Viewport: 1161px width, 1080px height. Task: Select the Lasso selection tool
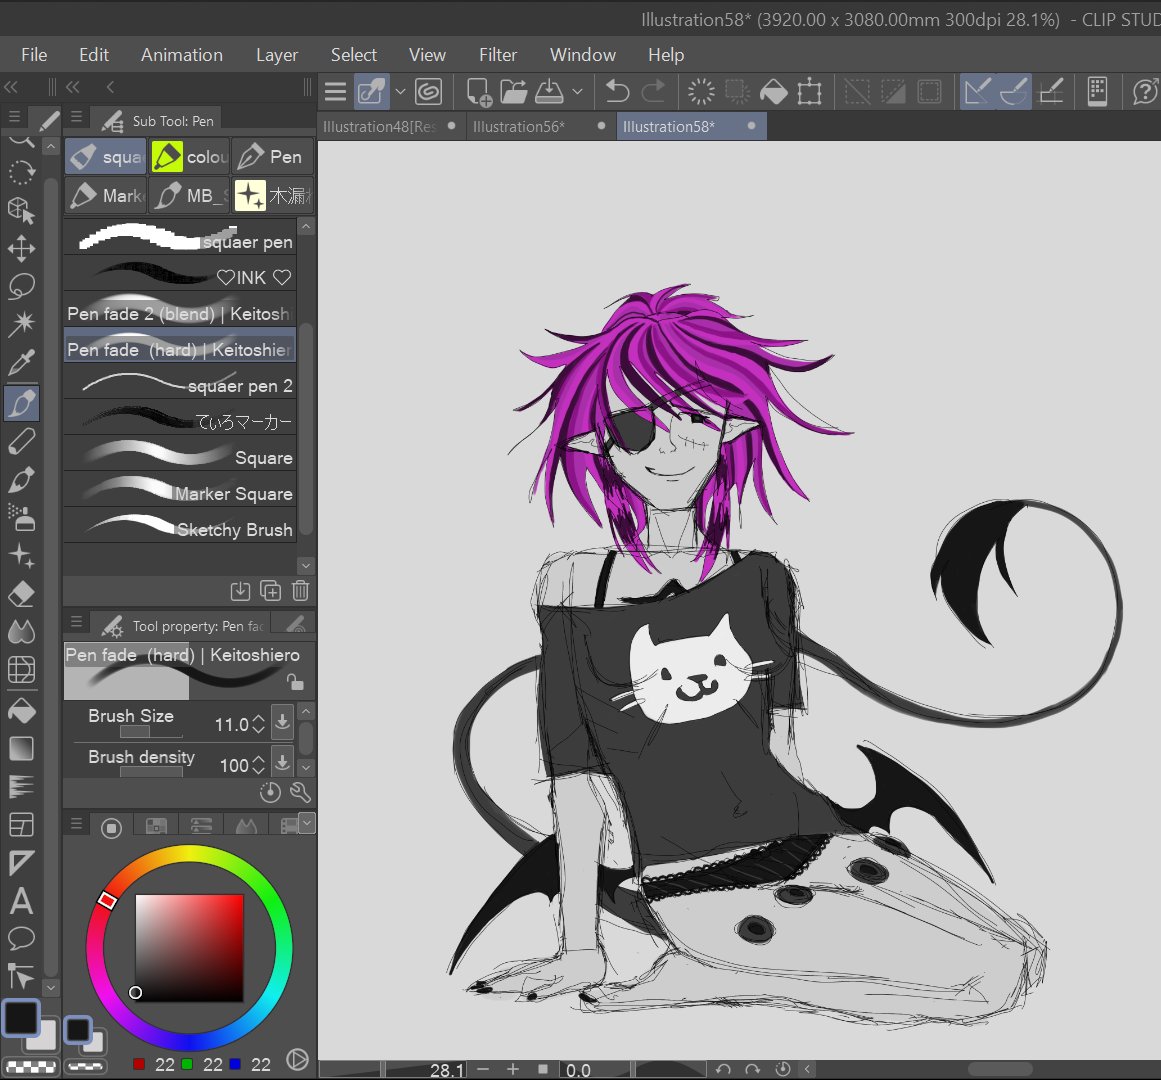[x=21, y=286]
